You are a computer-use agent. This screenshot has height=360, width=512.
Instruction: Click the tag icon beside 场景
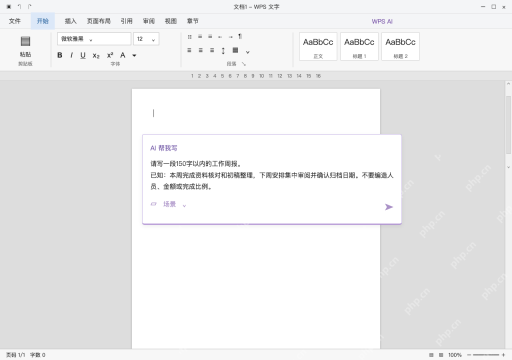click(x=154, y=204)
